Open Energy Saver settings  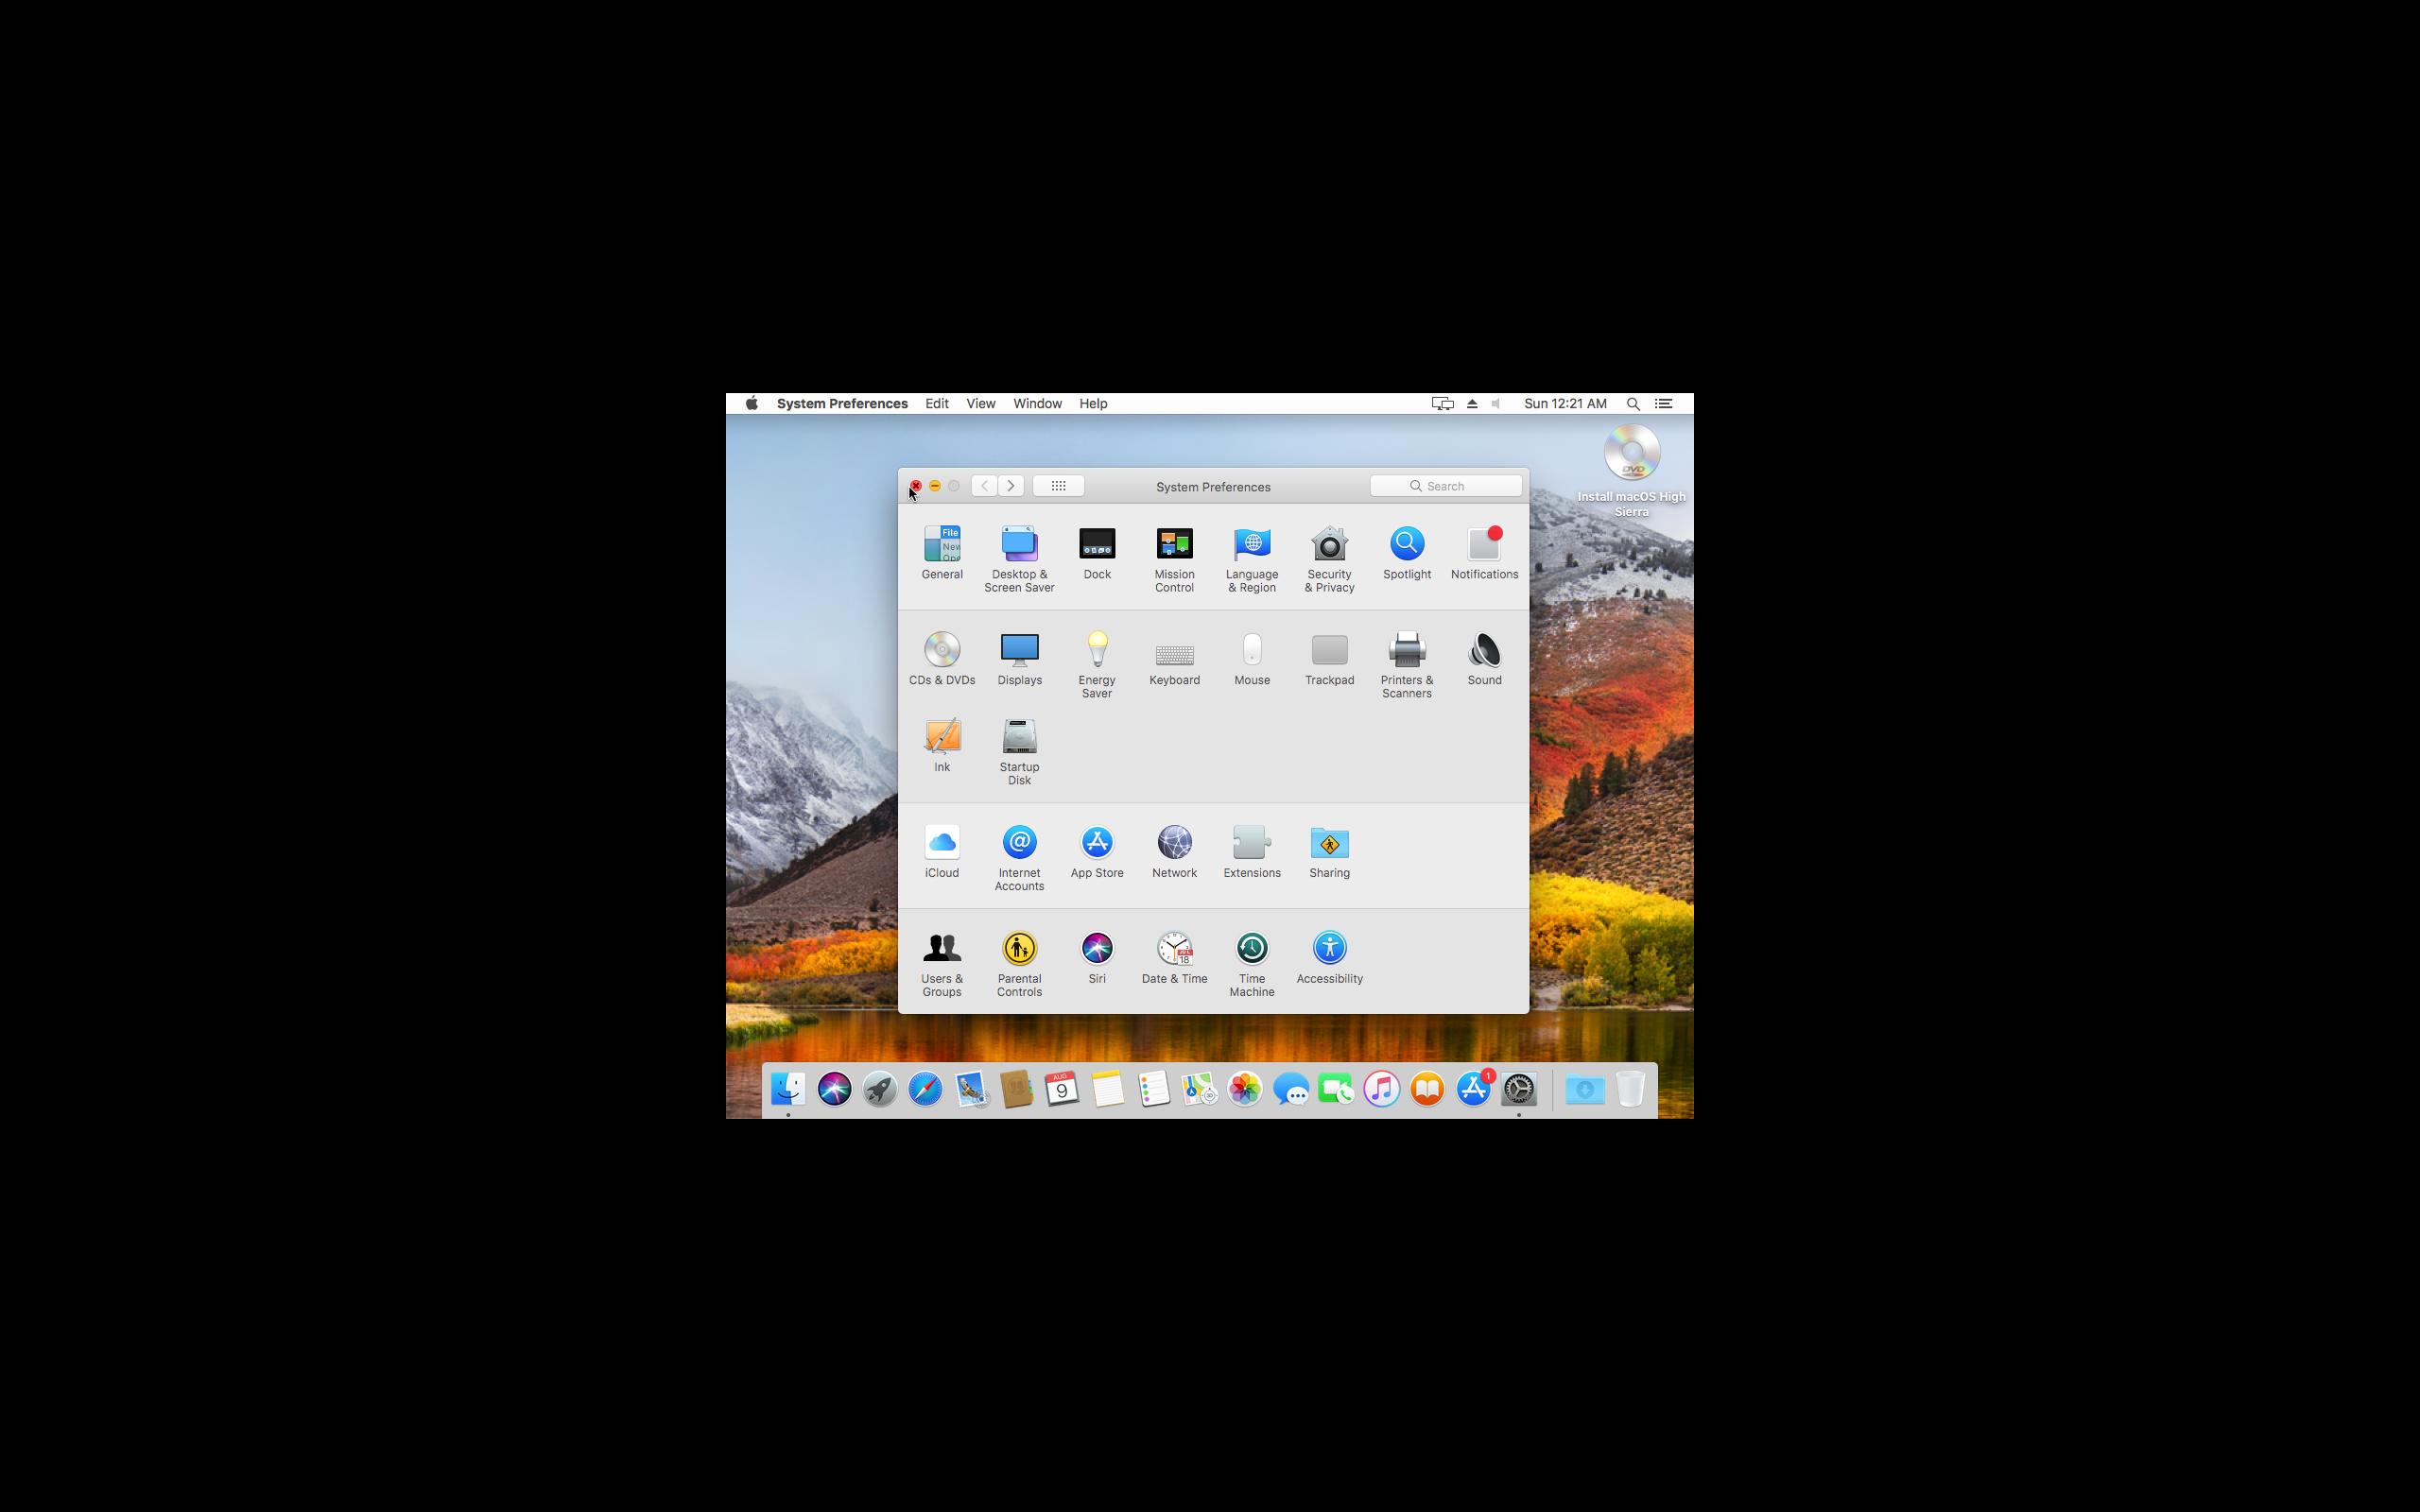coord(1097,651)
